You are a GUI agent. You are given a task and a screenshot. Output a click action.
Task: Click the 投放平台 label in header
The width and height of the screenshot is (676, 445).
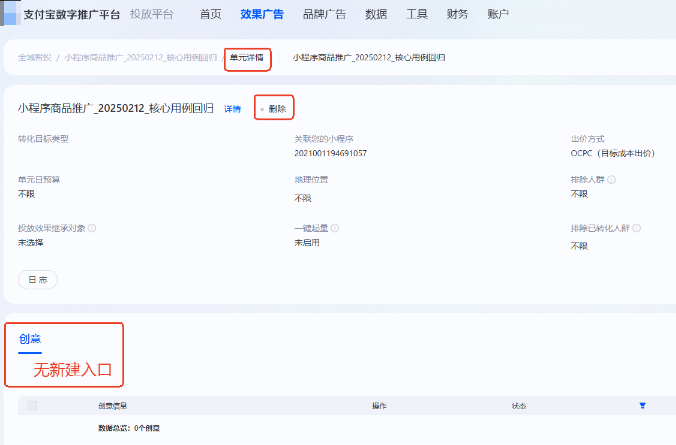pos(152,14)
